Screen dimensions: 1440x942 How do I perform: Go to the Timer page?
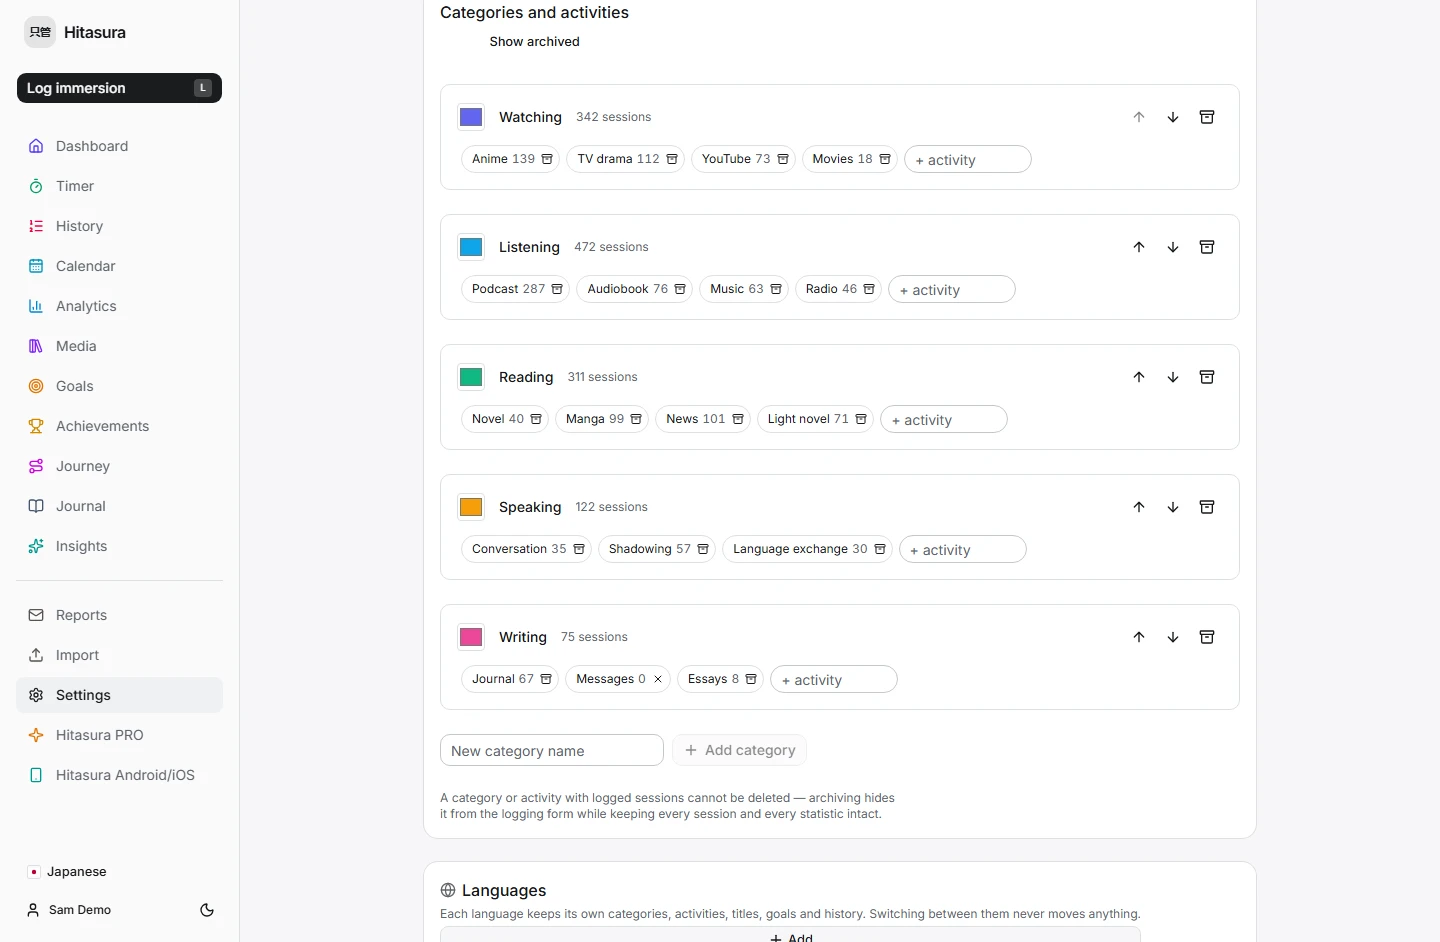tap(120, 186)
